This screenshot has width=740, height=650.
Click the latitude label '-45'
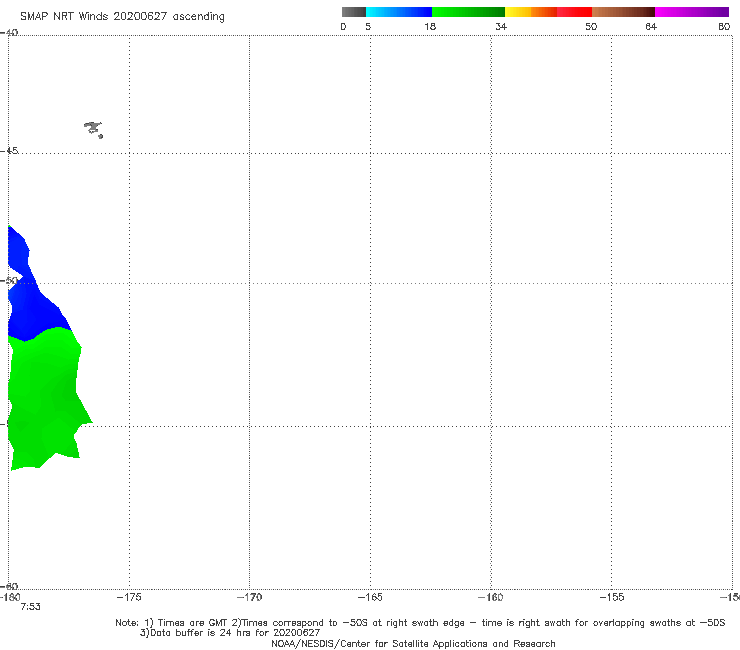[9, 151]
